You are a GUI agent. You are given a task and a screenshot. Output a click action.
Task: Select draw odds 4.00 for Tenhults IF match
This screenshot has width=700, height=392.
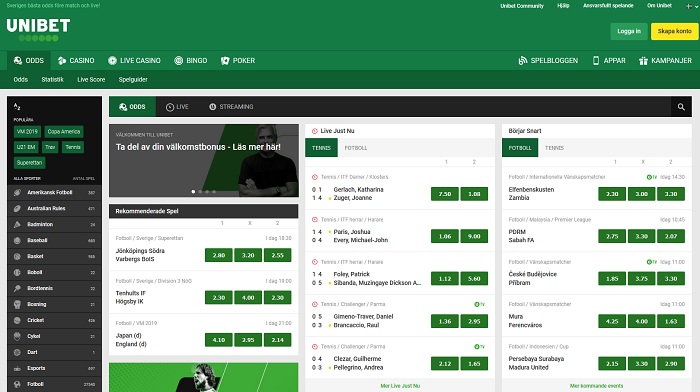tap(248, 297)
